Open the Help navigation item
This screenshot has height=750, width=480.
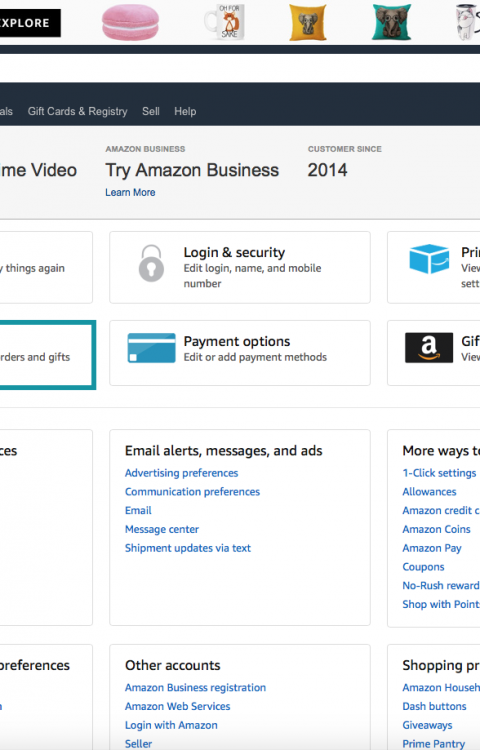coord(185,111)
